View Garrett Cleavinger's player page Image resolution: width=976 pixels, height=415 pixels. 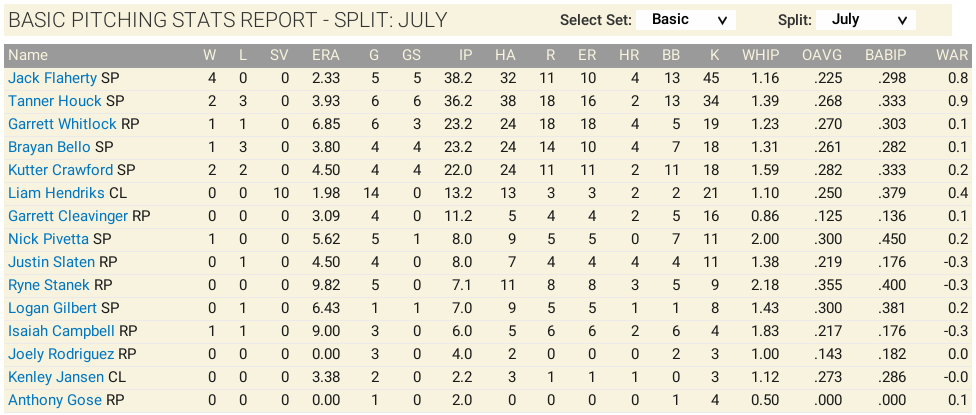point(68,216)
